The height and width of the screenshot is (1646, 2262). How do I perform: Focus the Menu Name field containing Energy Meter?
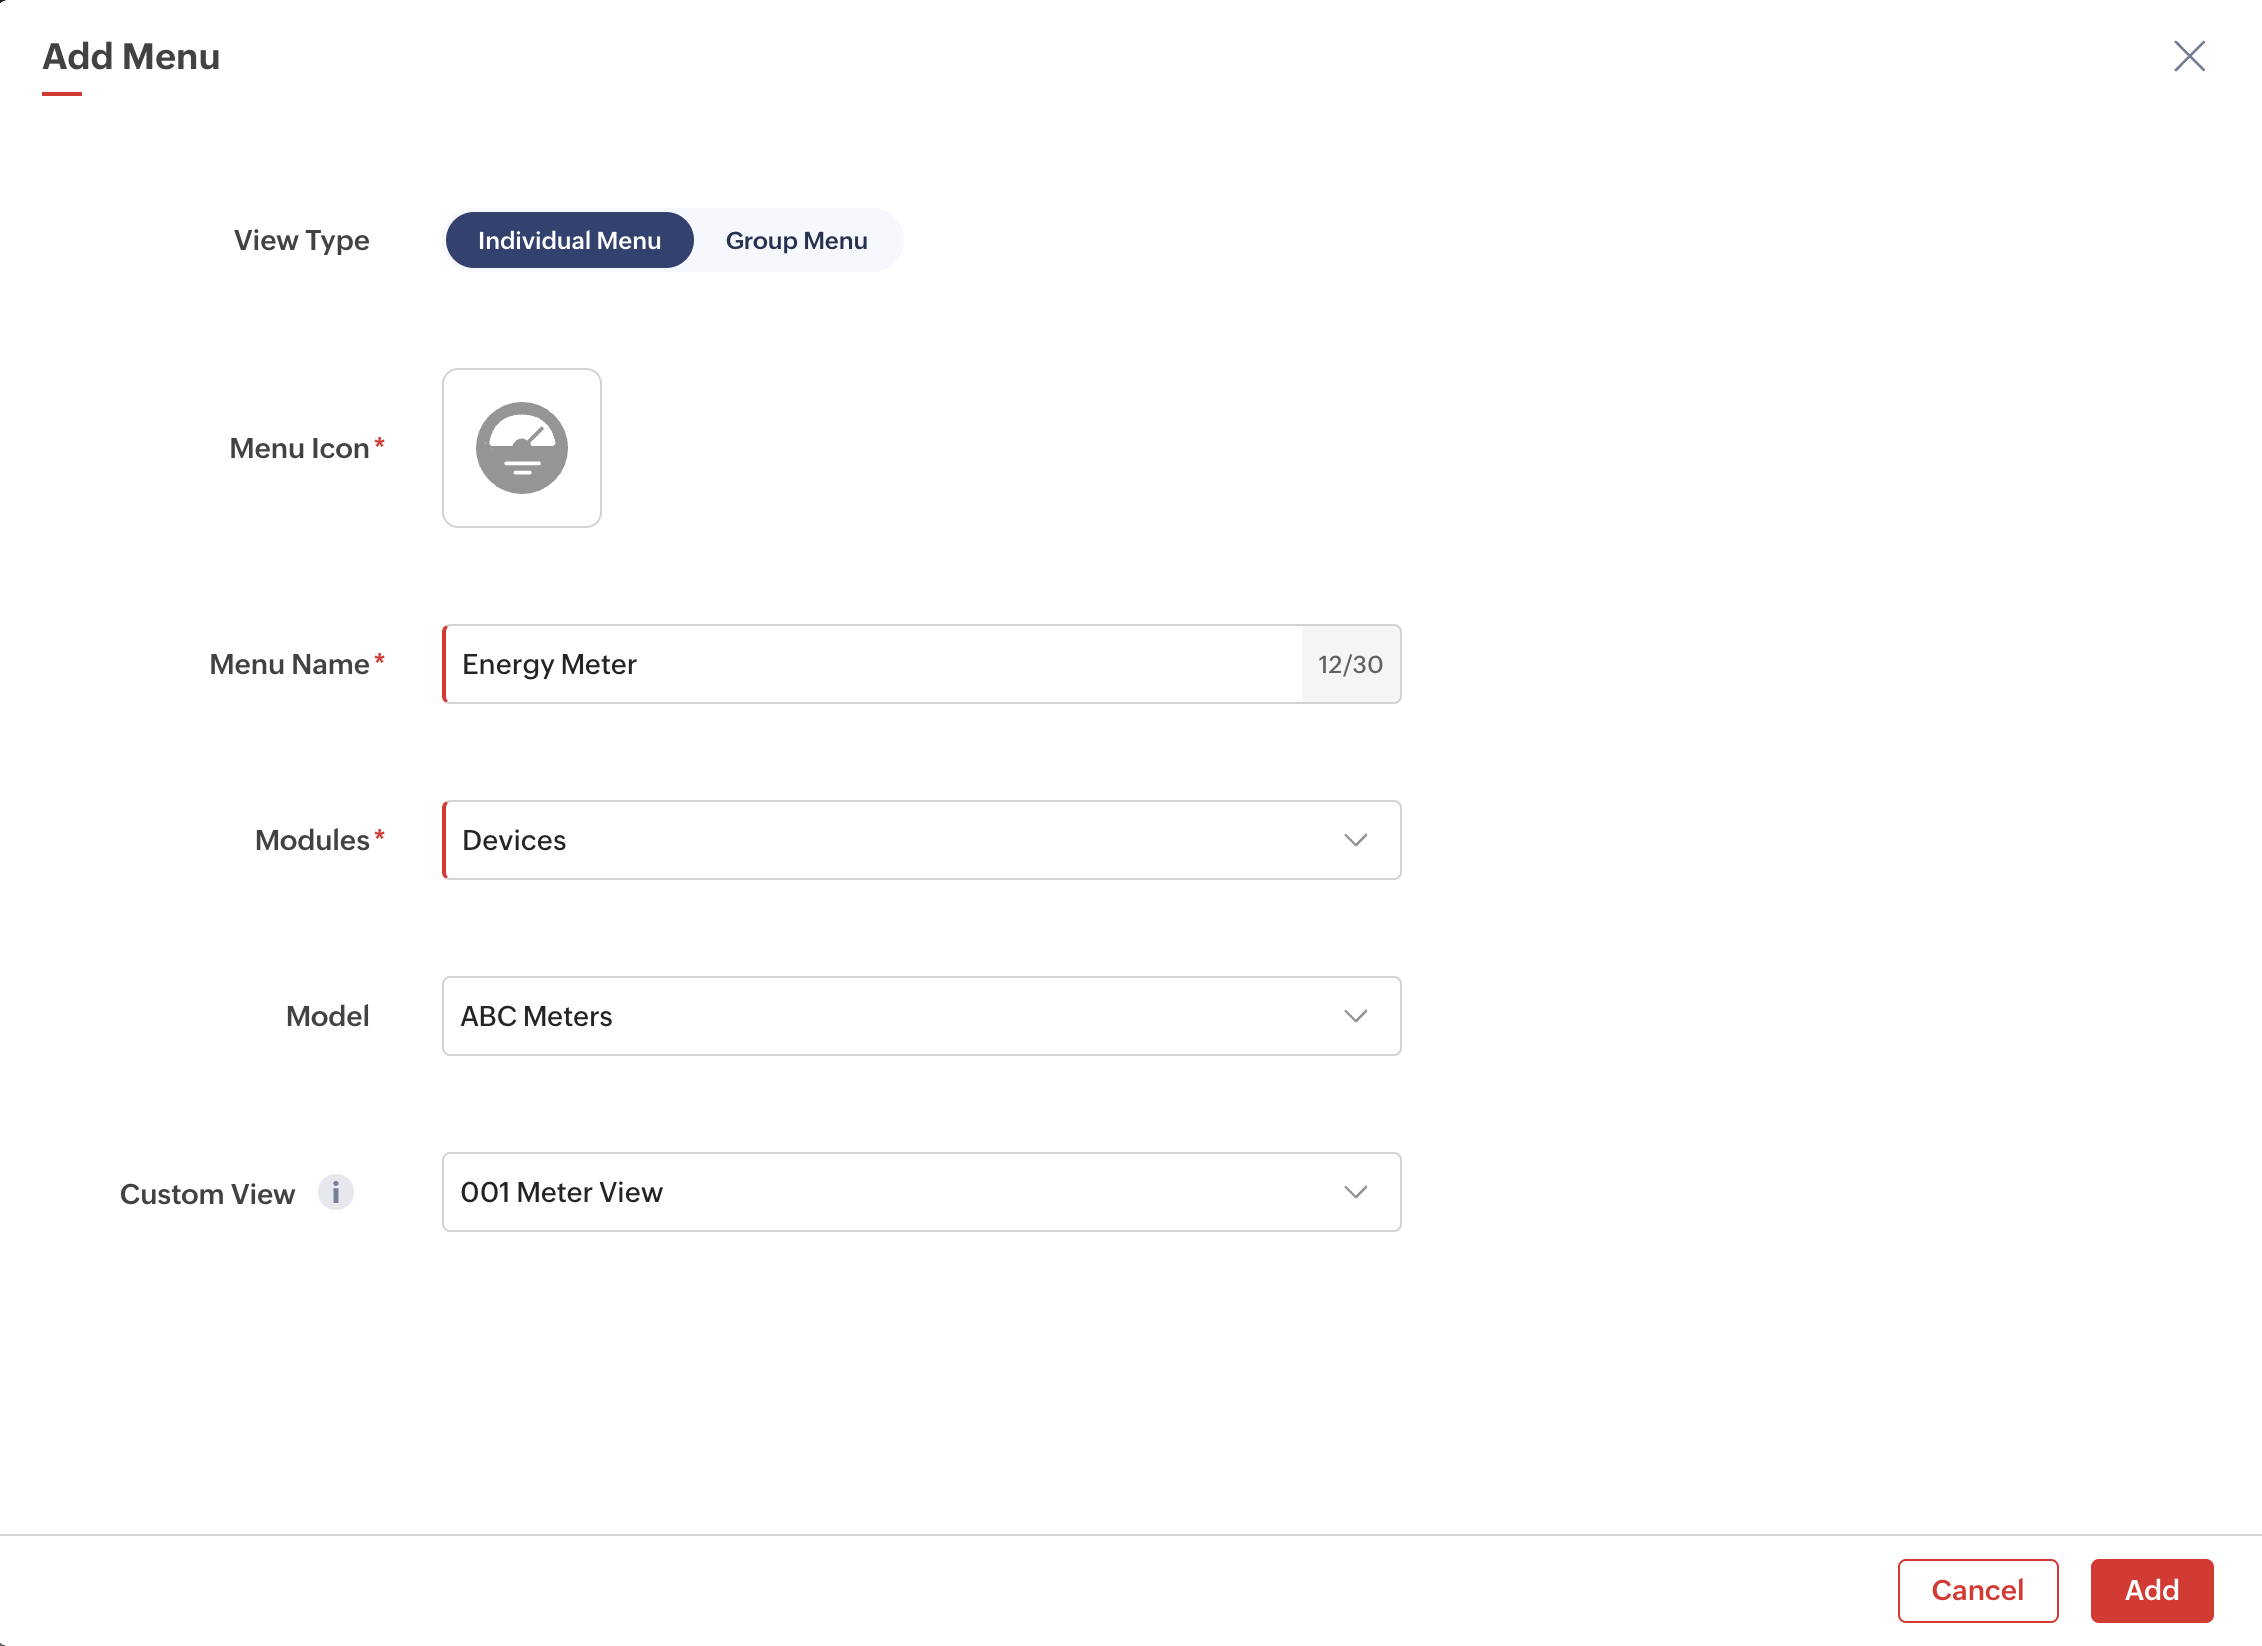click(870, 664)
